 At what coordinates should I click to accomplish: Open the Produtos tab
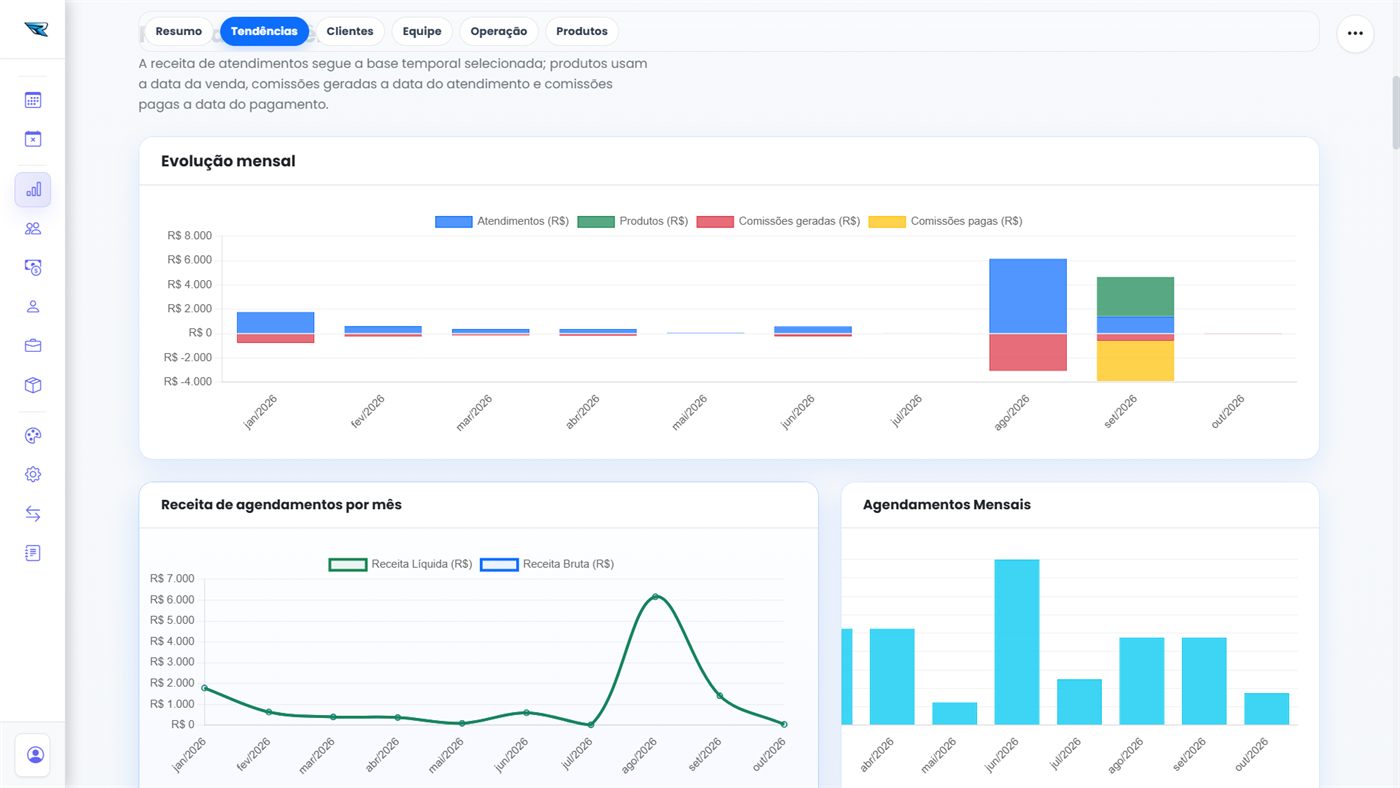tap(582, 32)
